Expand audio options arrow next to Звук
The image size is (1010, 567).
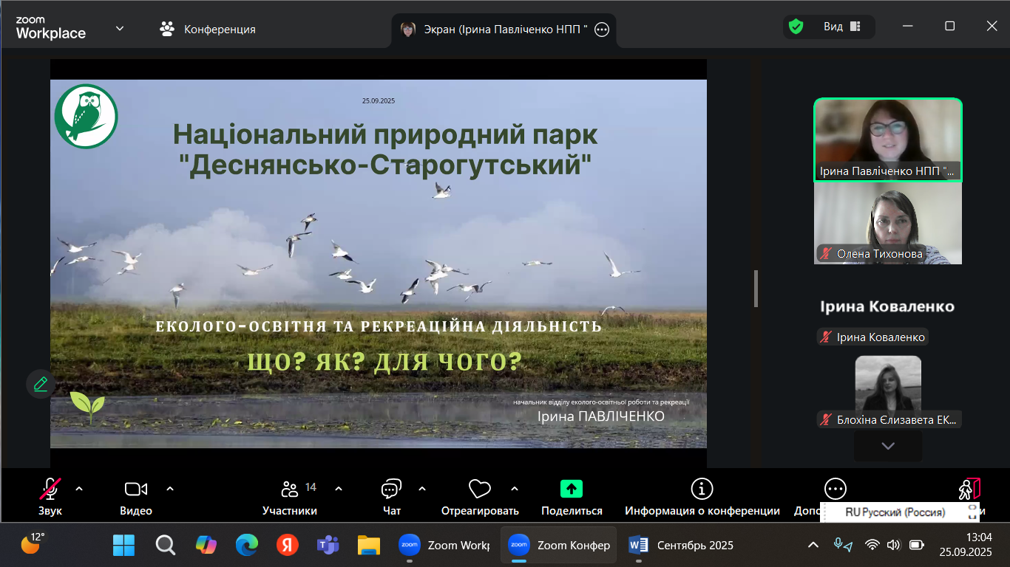[x=79, y=489]
